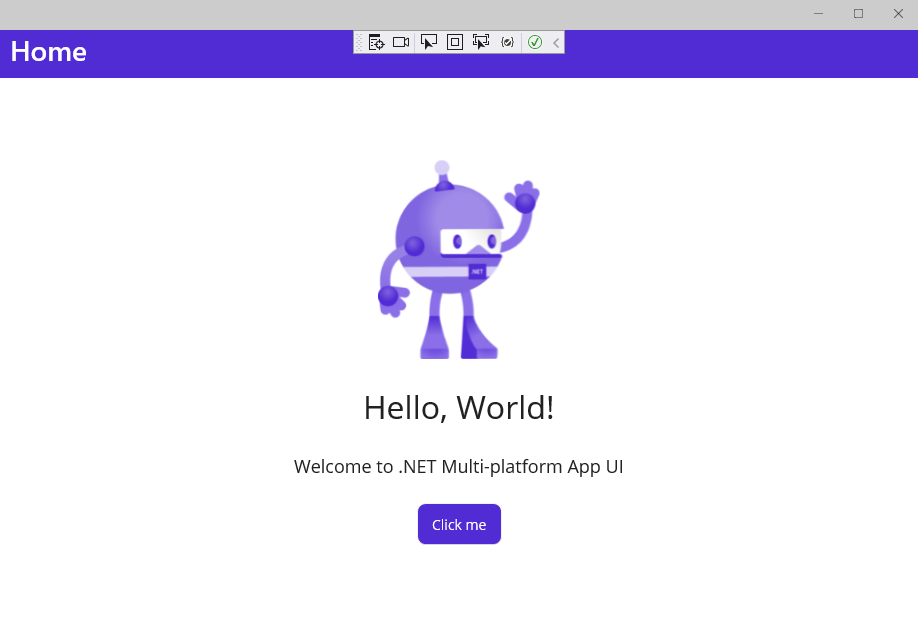The width and height of the screenshot is (918, 626).
Task: Open the Live Visual Tree from debug toolbar
Action: click(x=376, y=42)
